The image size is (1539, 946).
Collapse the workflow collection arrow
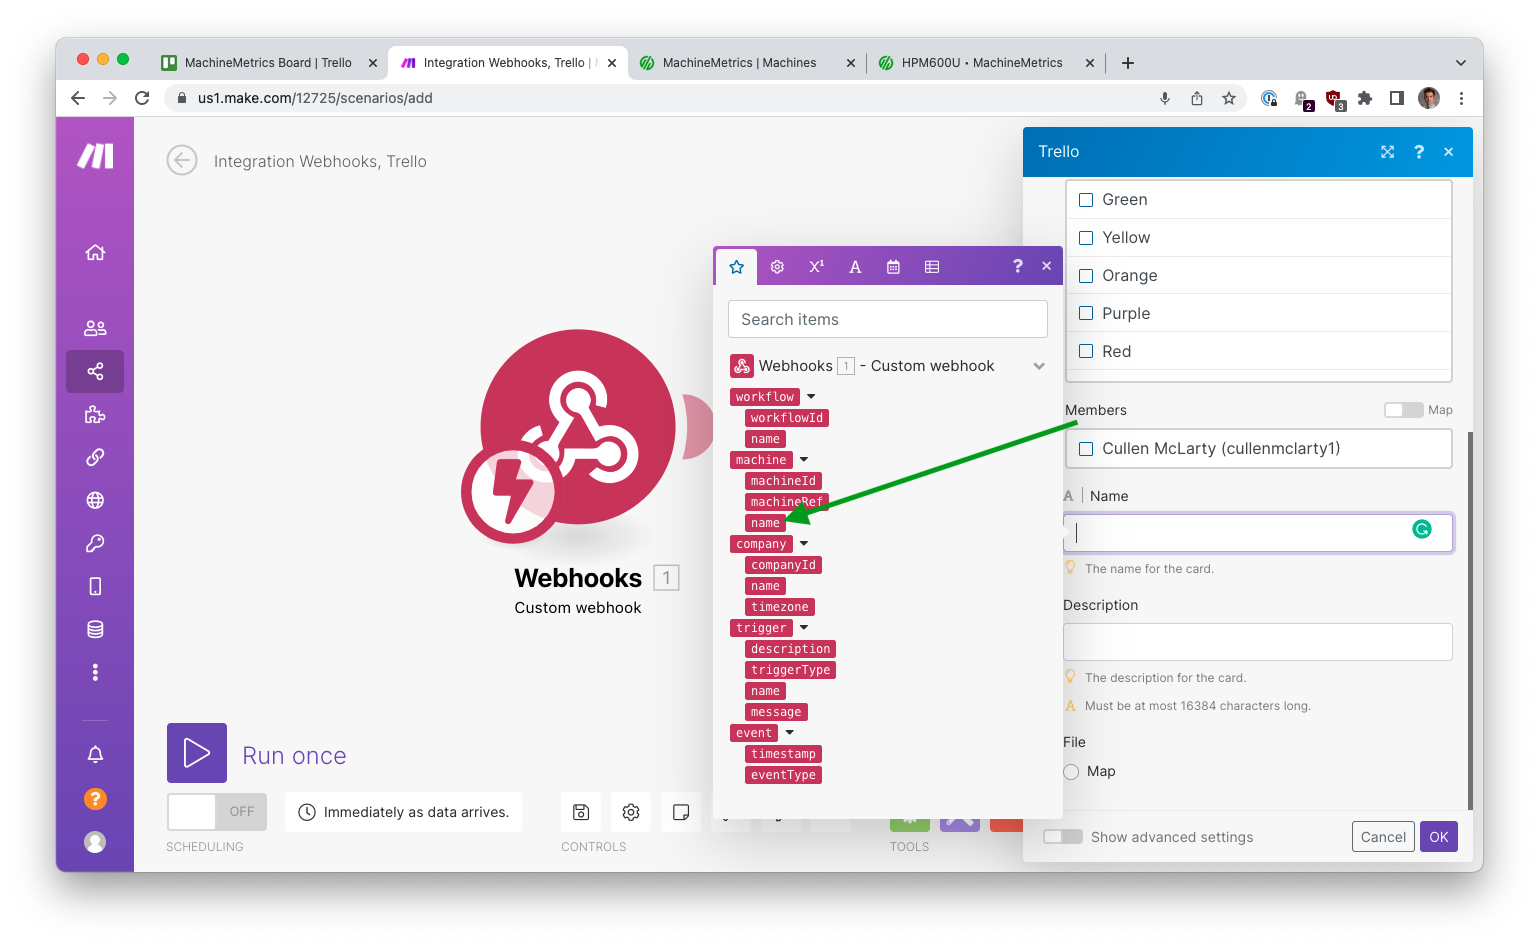click(x=811, y=397)
